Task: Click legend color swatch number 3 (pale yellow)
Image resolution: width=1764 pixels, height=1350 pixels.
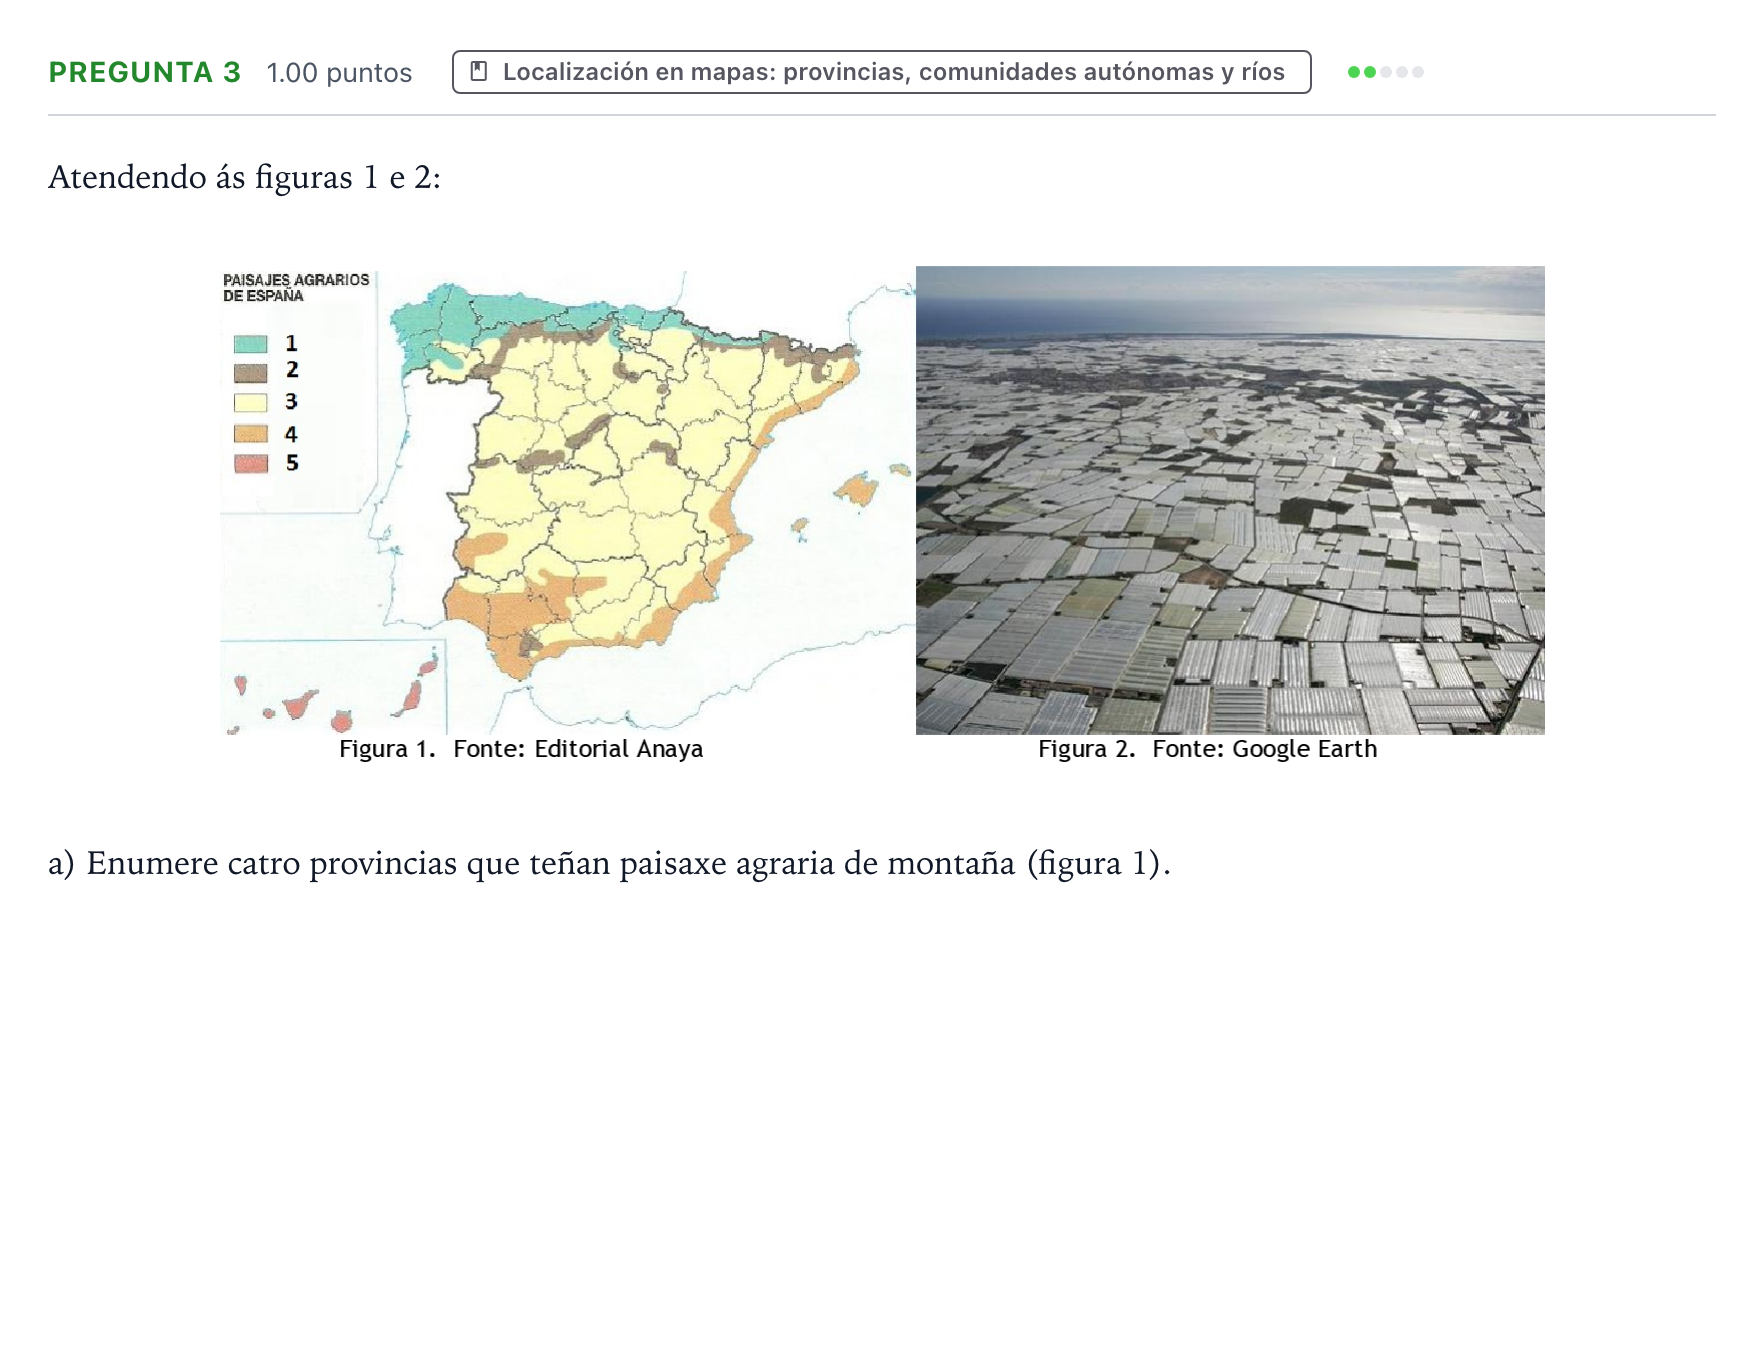Action: pos(251,403)
